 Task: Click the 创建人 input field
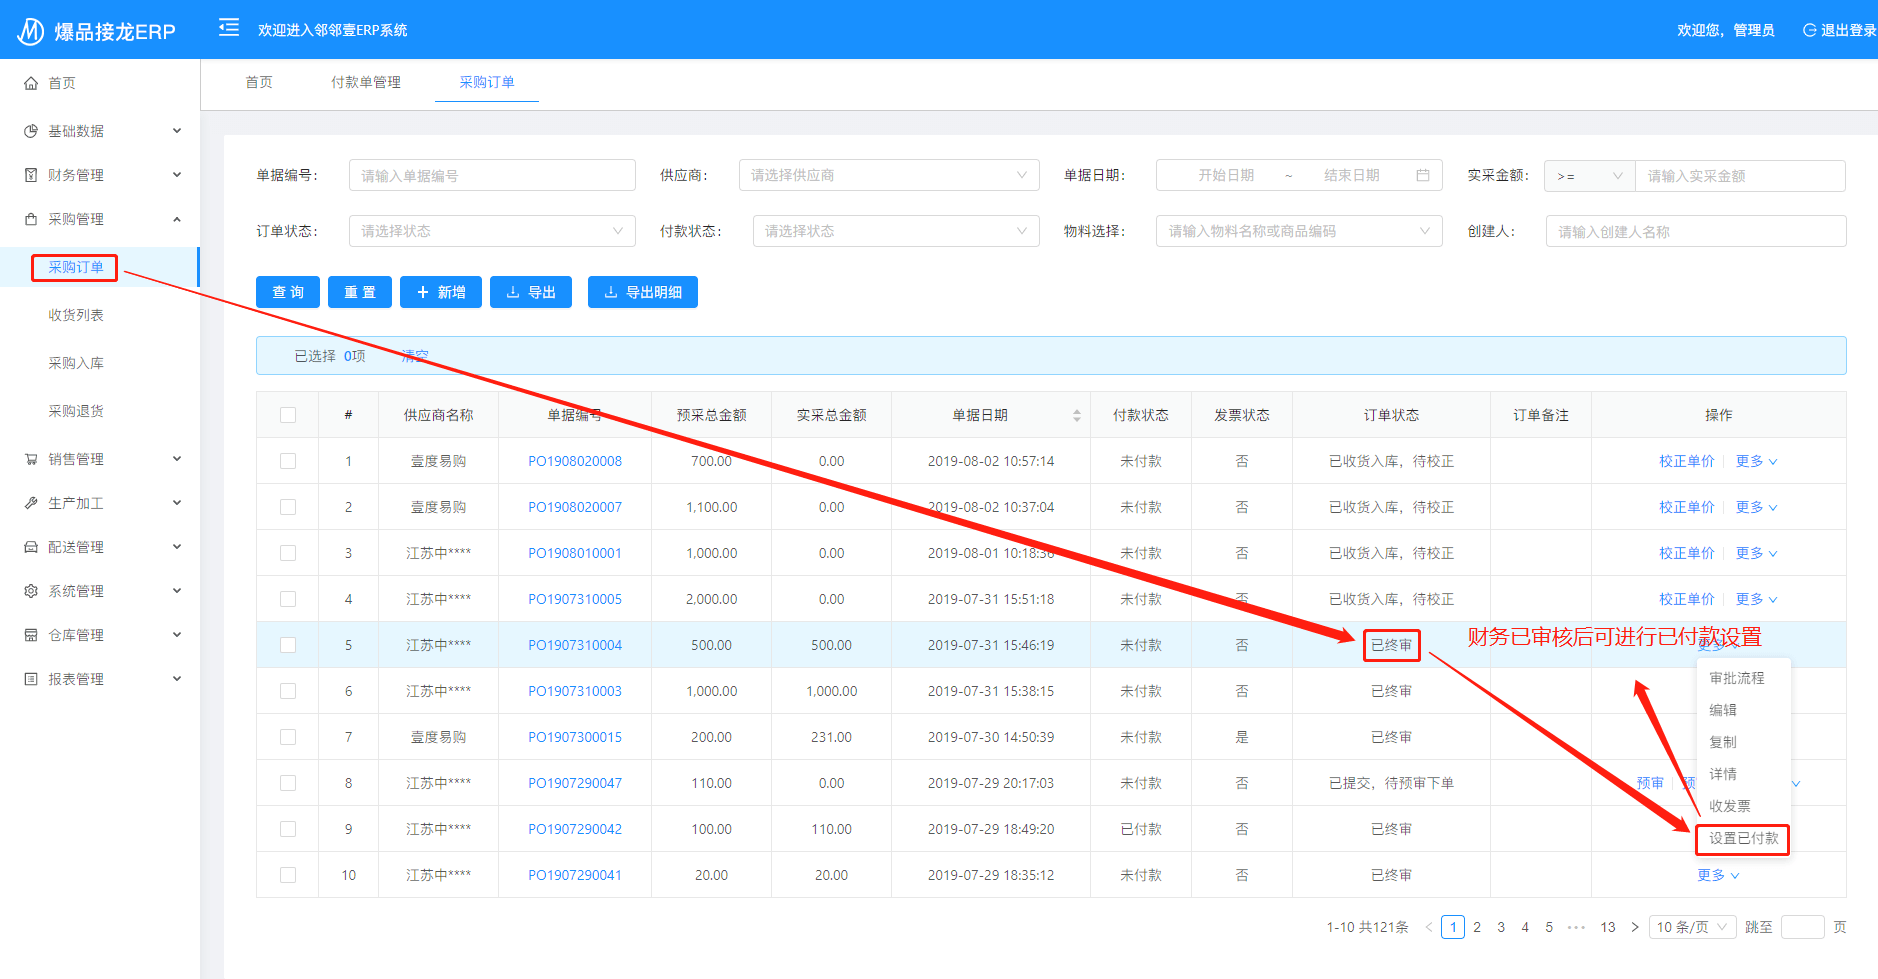point(1696,231)
